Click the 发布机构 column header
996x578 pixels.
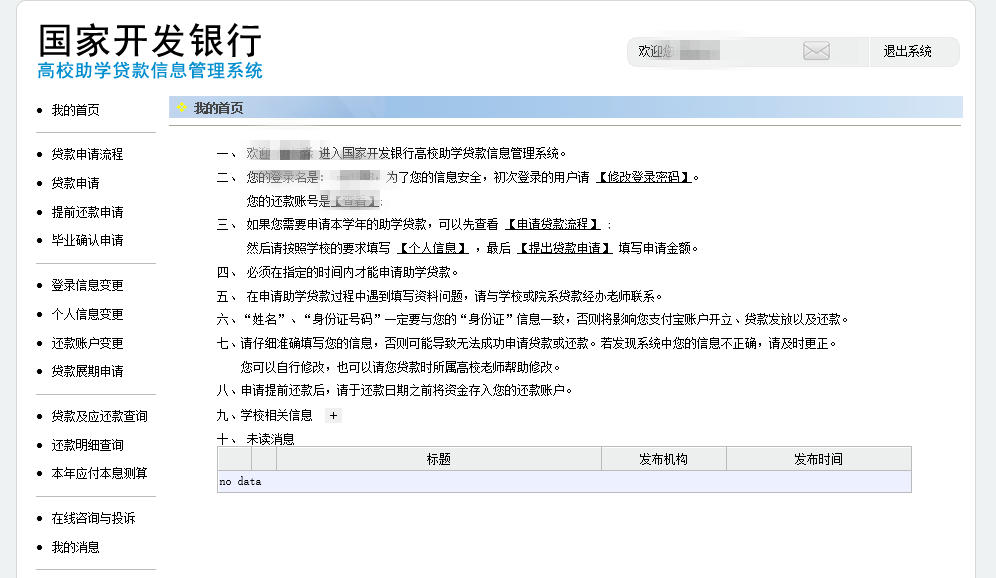pos(663,459)
